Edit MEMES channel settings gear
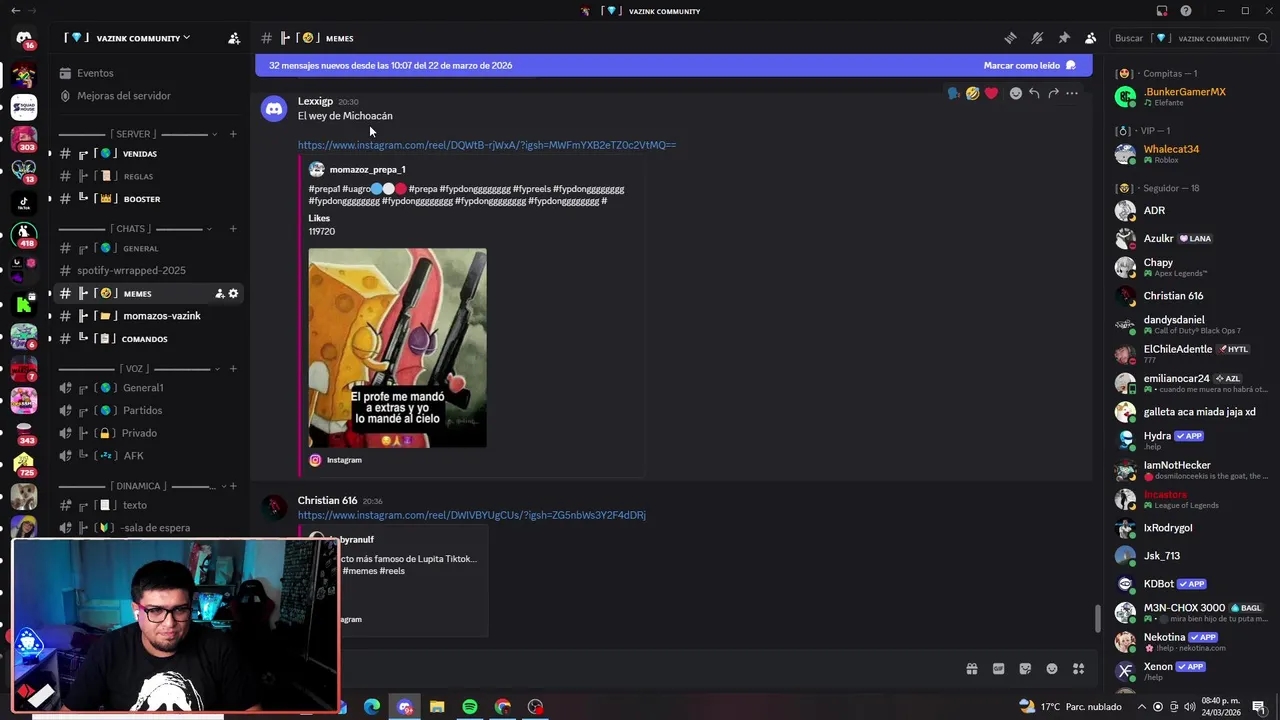 233,293
